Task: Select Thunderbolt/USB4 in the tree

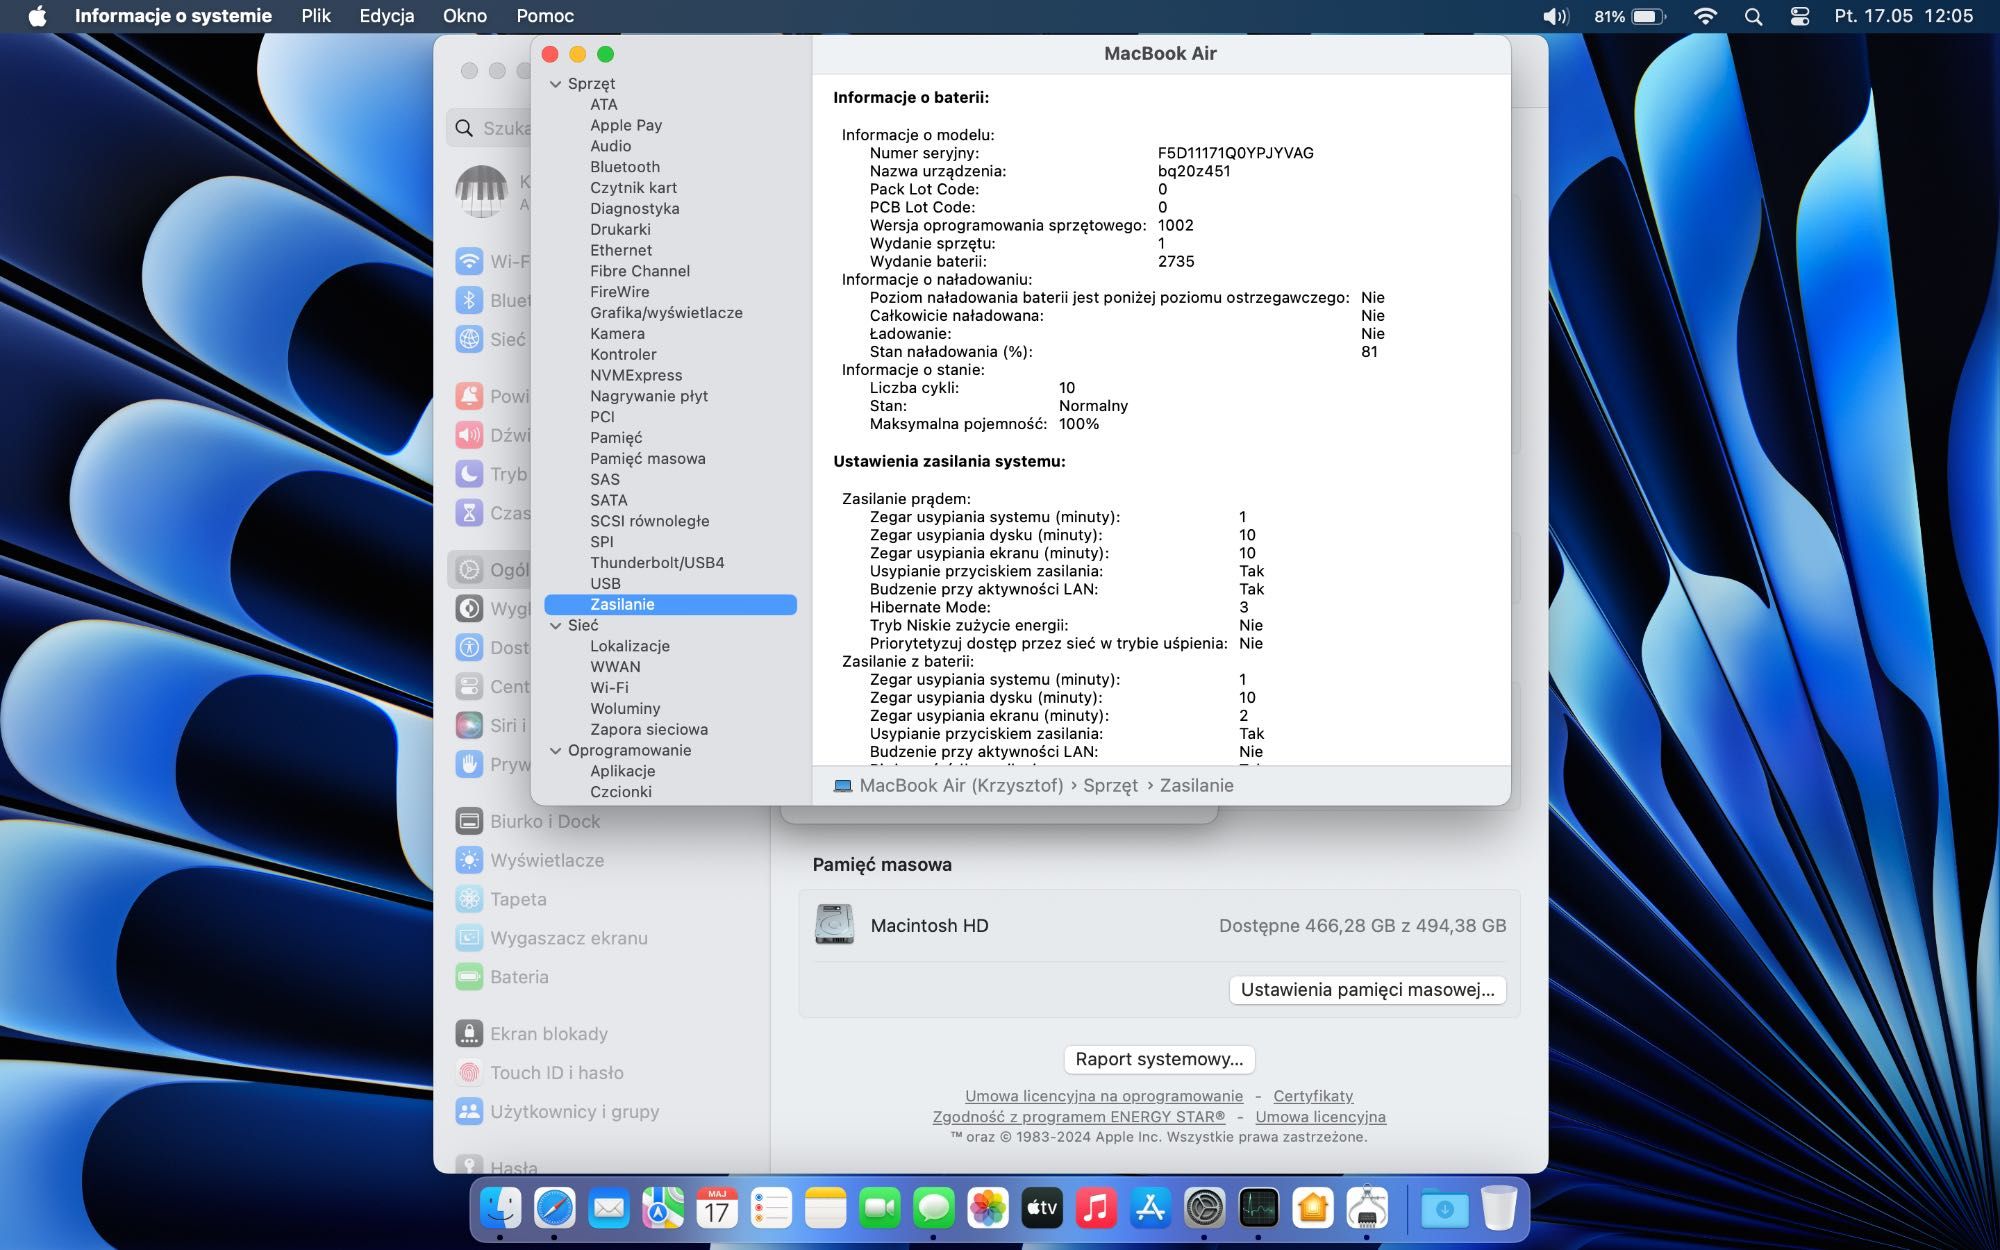Action: [657, 563]
